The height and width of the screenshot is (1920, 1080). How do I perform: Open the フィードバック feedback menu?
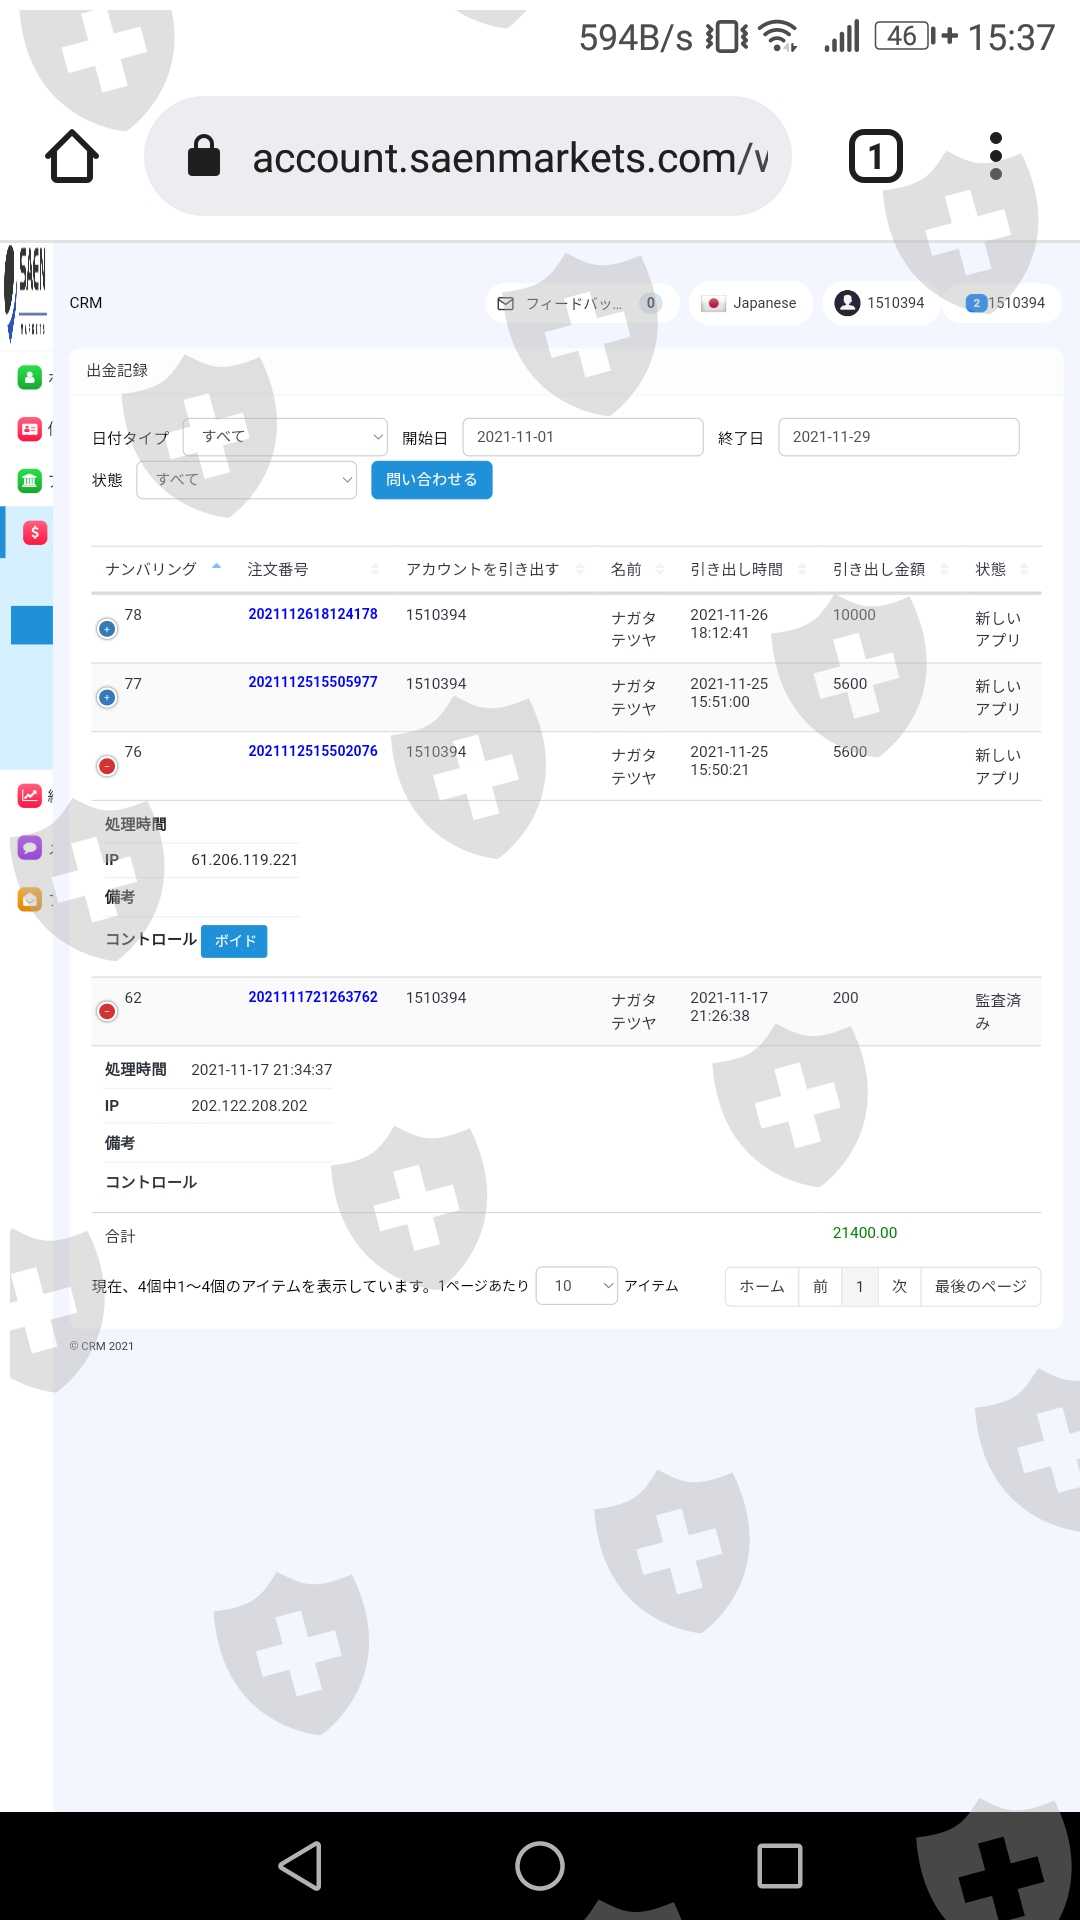point(582,303)
